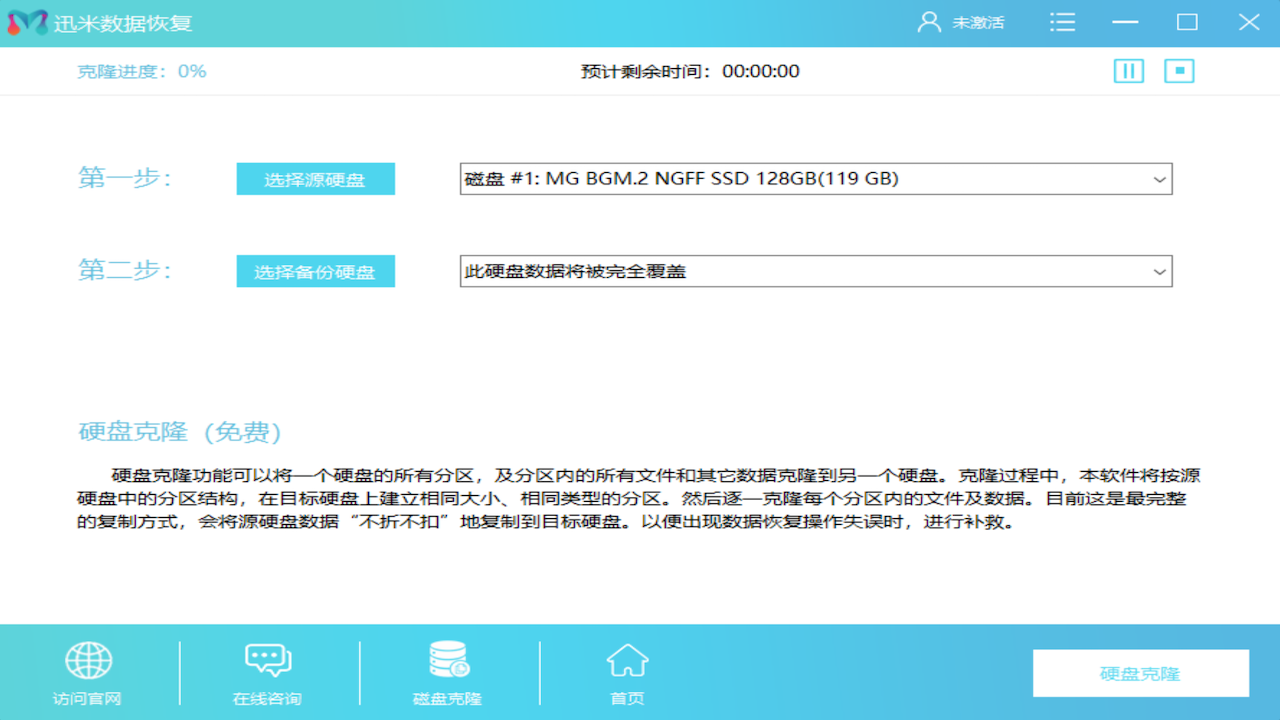The height and width of the screenshot is (720, 1280).
Task: Click the 选择备份硬盘 button
Action: coord(315,271)
